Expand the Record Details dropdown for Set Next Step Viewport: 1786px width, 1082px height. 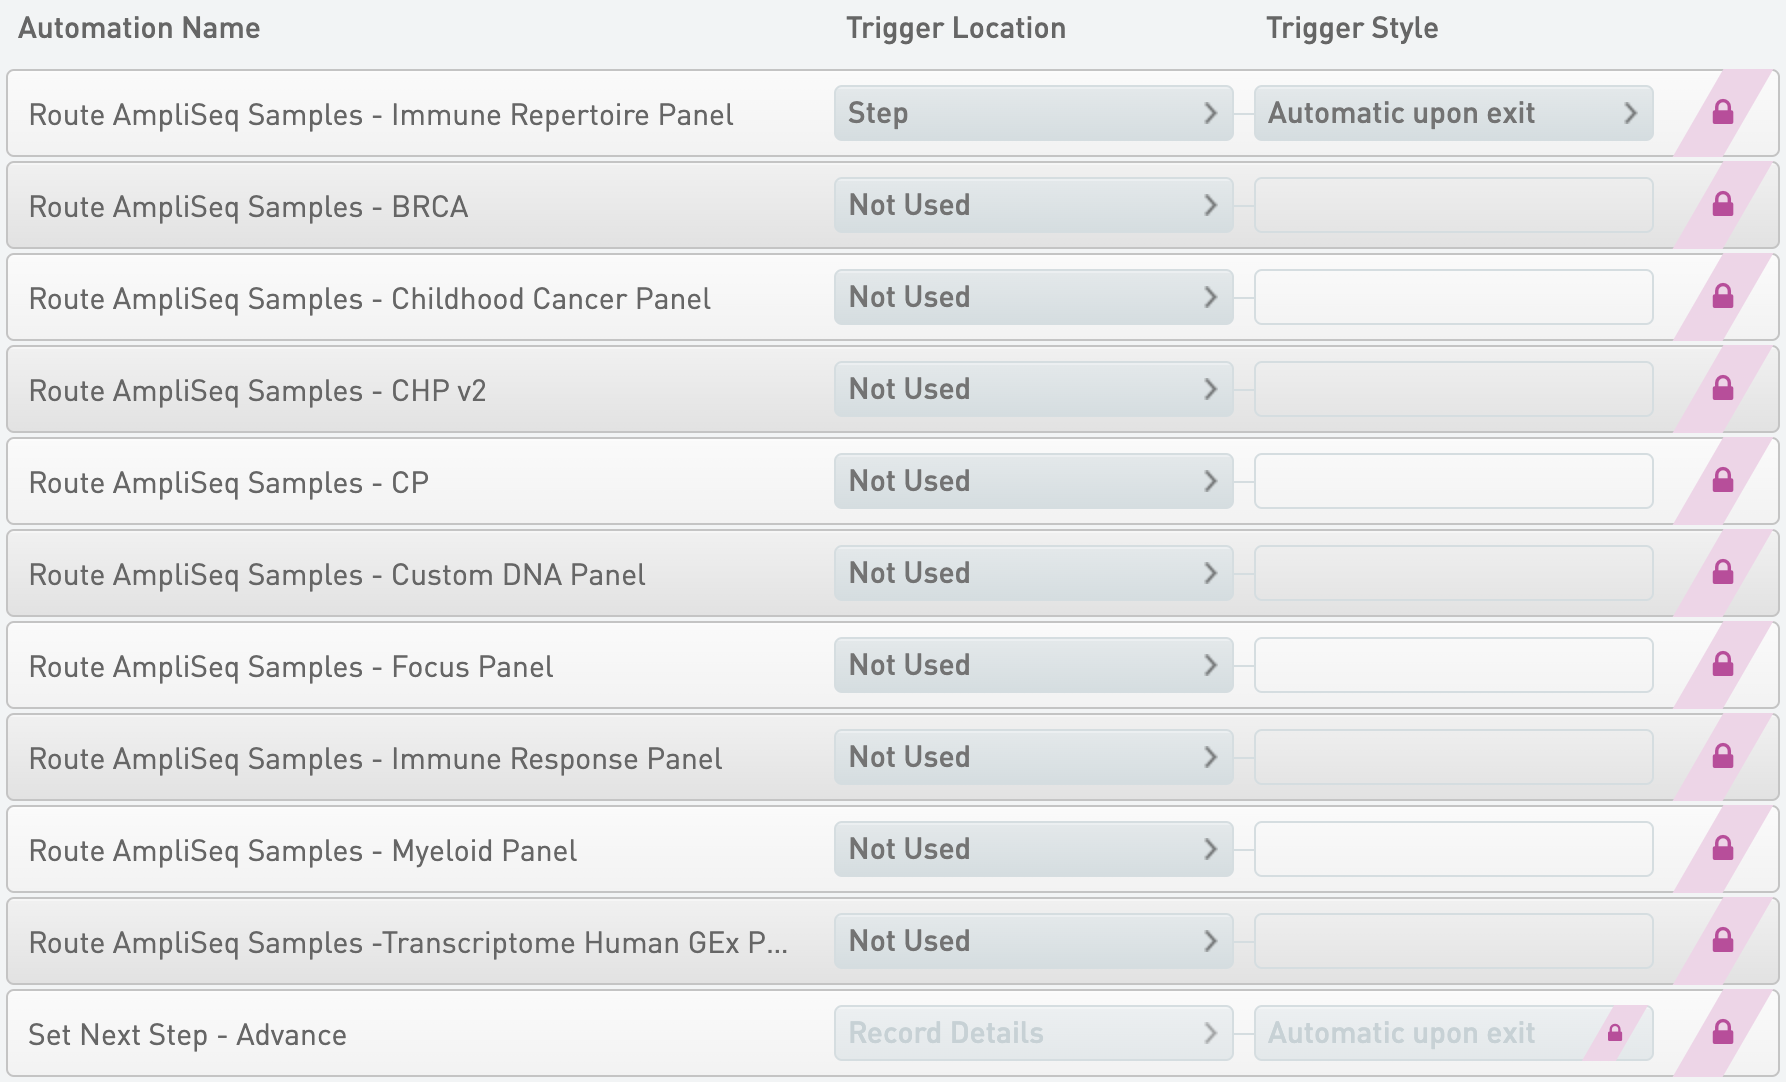tap(1033, 1033)
